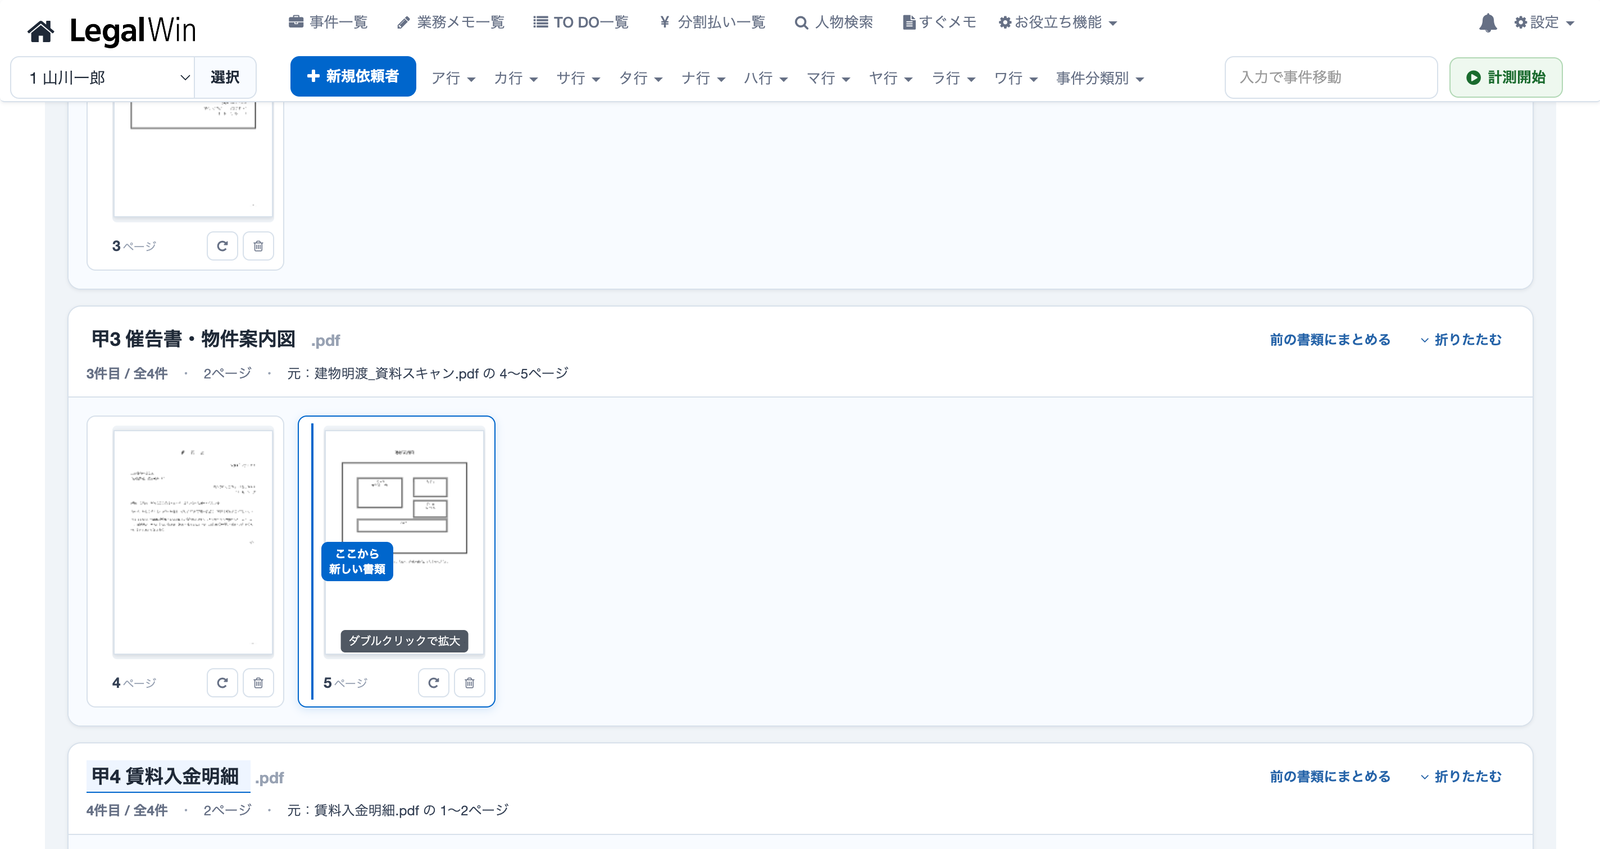Expand ラ行 dropdown
This screenshot has height=849, width=1600.
(953, 78)
